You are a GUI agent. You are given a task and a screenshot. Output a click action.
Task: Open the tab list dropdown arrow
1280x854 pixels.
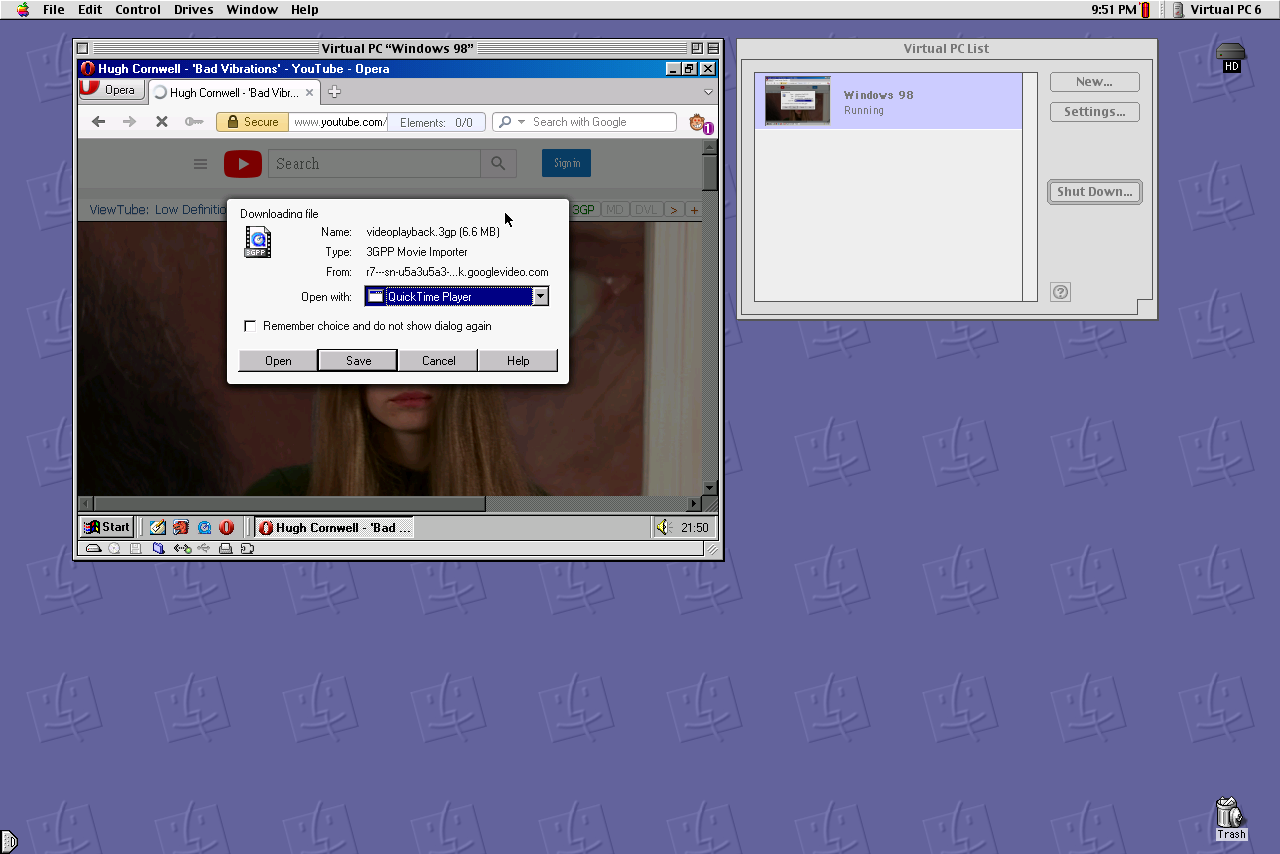708,92
